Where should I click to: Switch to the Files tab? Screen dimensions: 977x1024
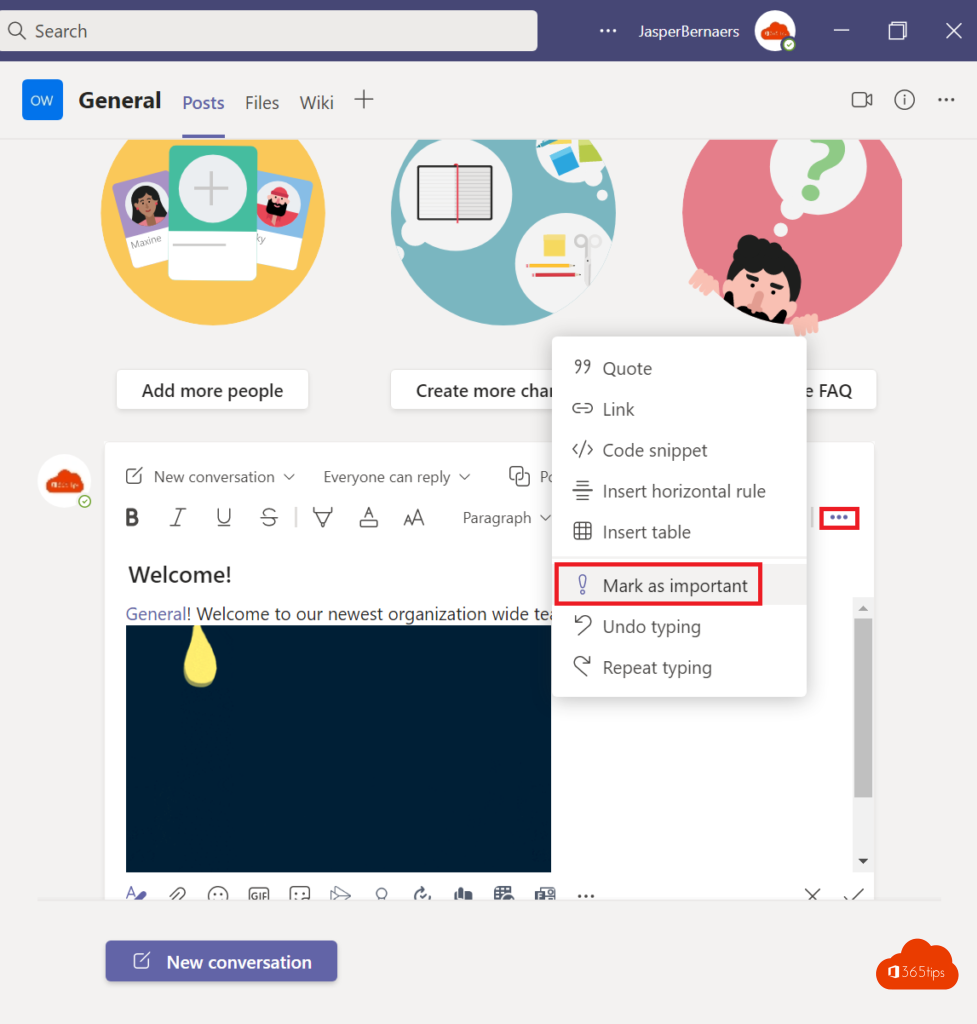[262, 103]
